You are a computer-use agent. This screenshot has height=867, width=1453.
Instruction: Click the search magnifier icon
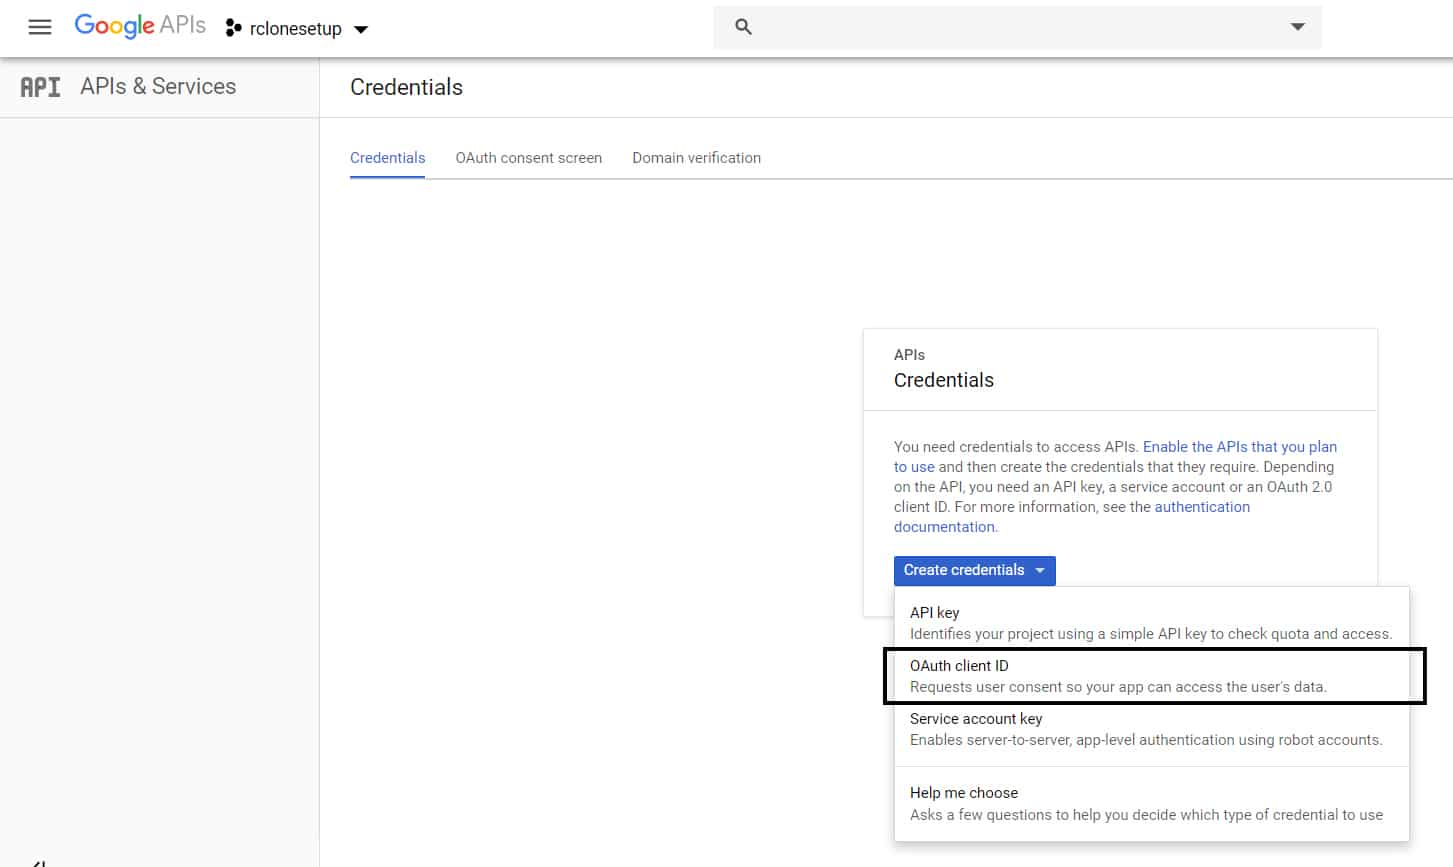(743, 27)
